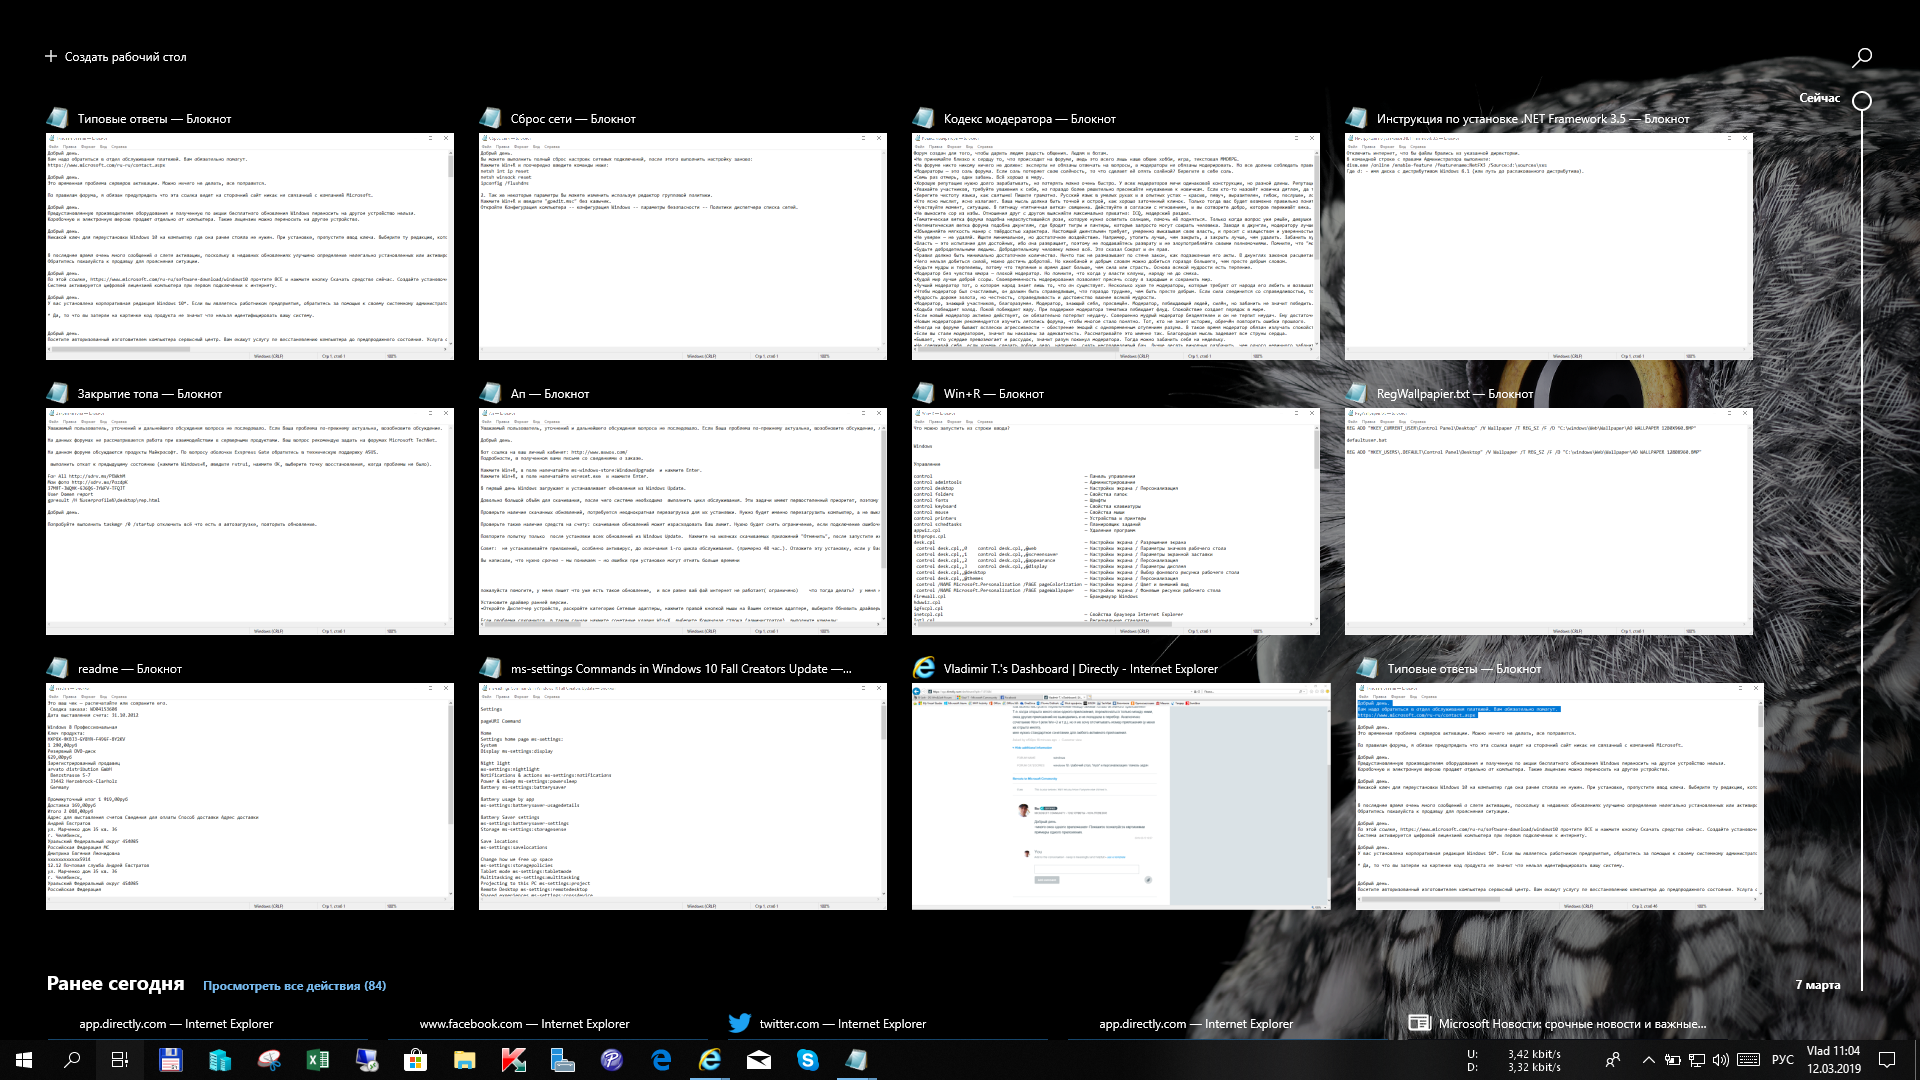
Task: Click the battery power icon in the tray
Action: [1674, 1060]
